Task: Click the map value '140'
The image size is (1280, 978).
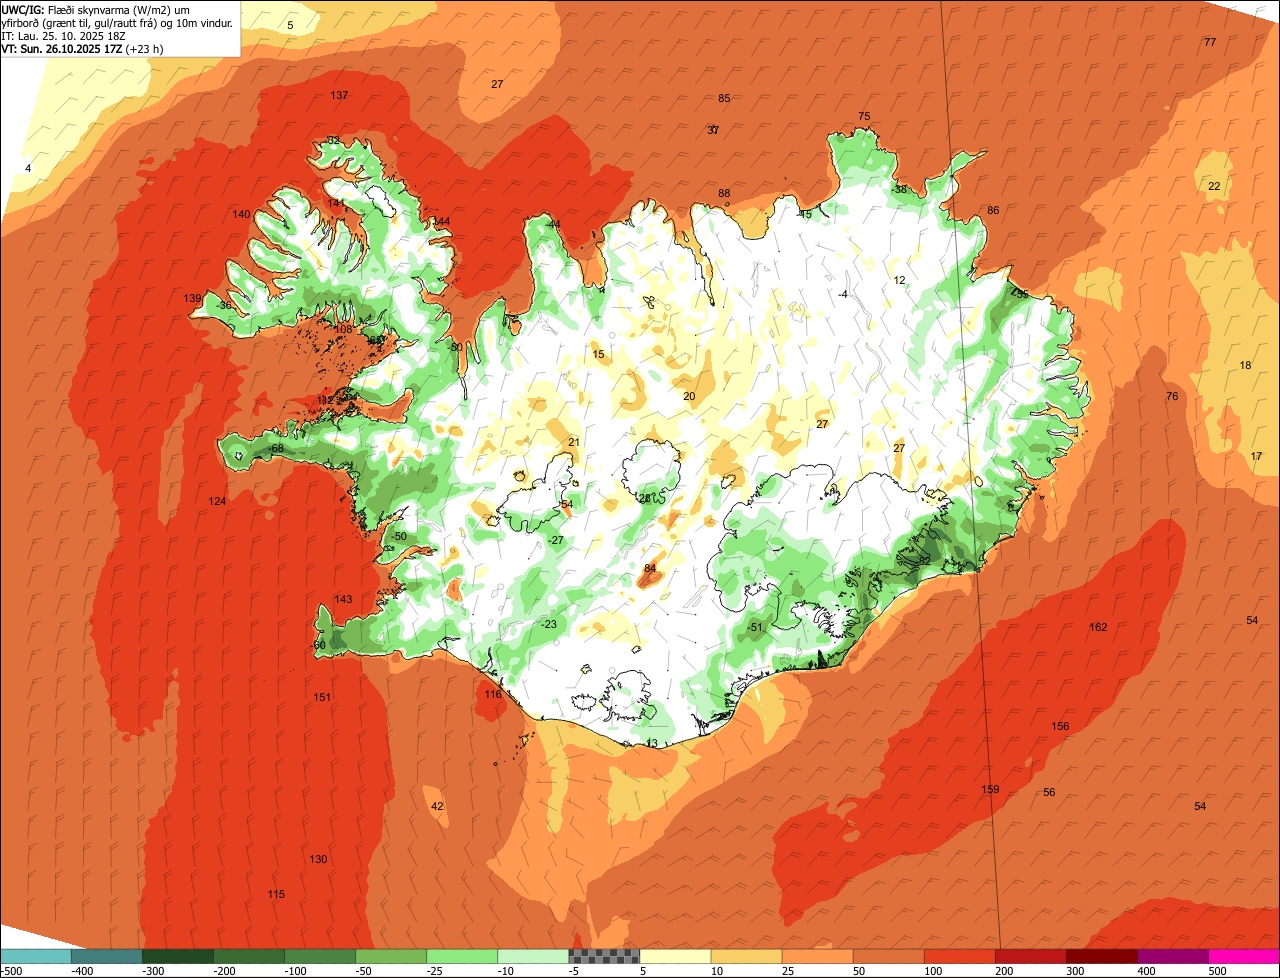Action: 241,214
